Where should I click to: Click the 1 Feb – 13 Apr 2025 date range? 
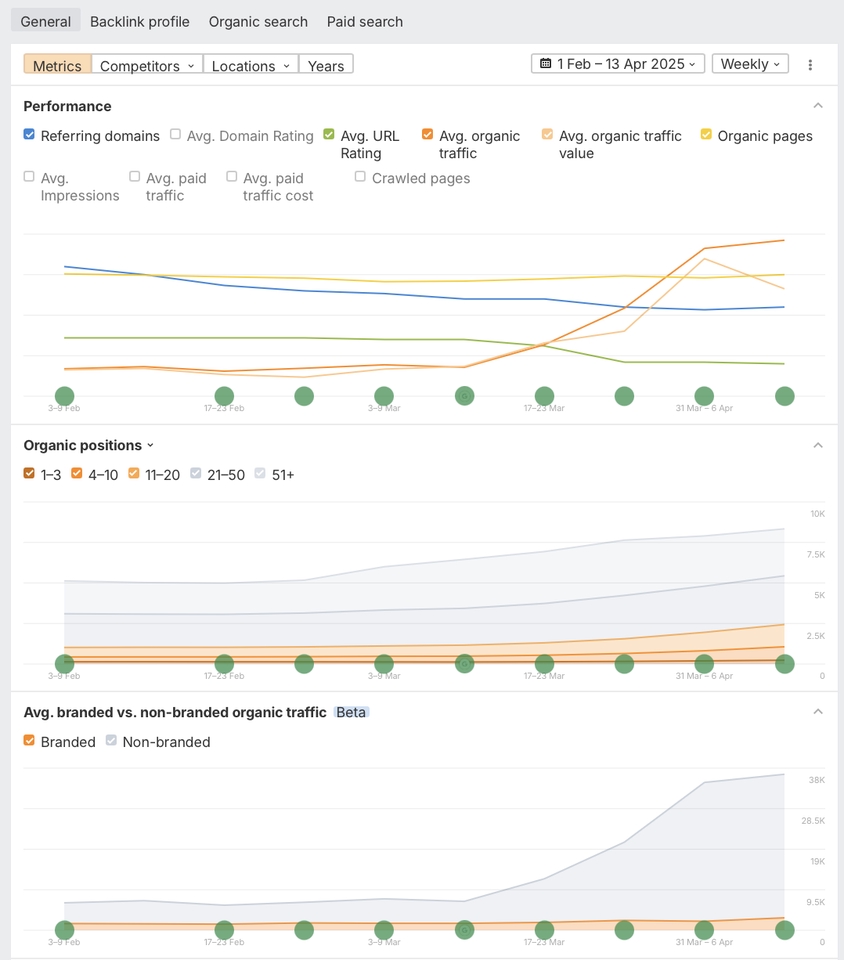pyautogui.click(x=617, y=63)
